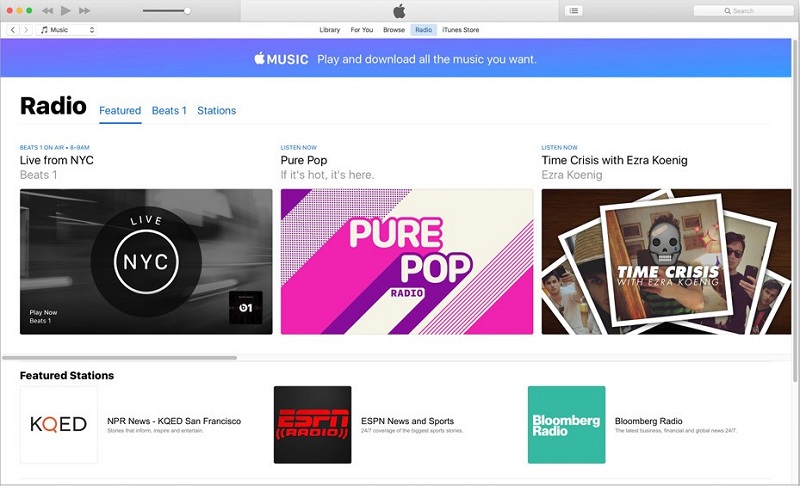Click "If it's hot, it's here." text
The width and height of the screenshot is (800, 486).
(x=328, y=175)
